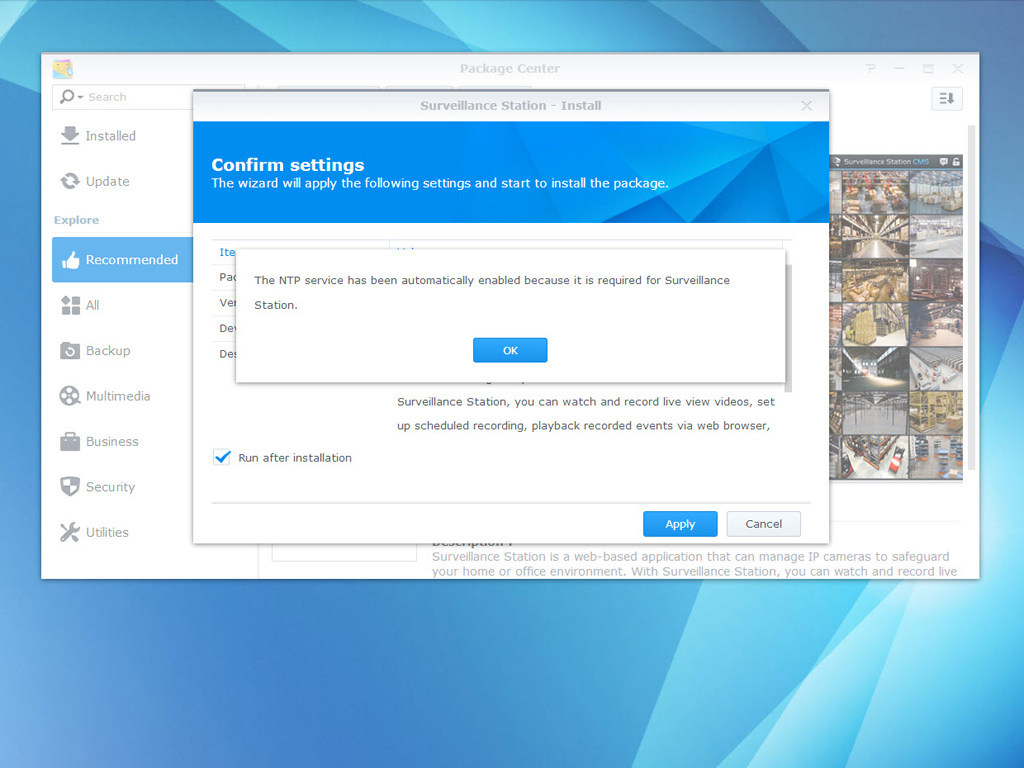Viewport: 1024px width, 768px height.
Task: Click the Recommended thumbs-up icon
Action: [70, 260]
